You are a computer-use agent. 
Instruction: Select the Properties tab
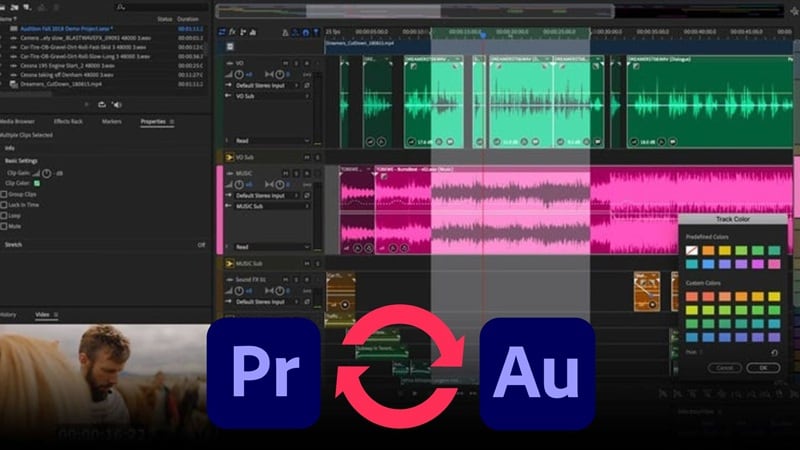(x=153, y=121)
